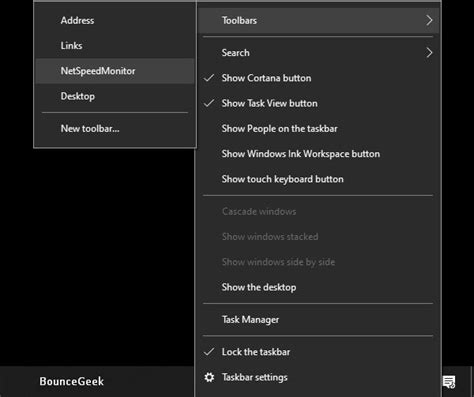Image resolution: width=474 pixels, height=397 pixels.
Task: Enable the Links toolbar
Action: pos(115,46)
